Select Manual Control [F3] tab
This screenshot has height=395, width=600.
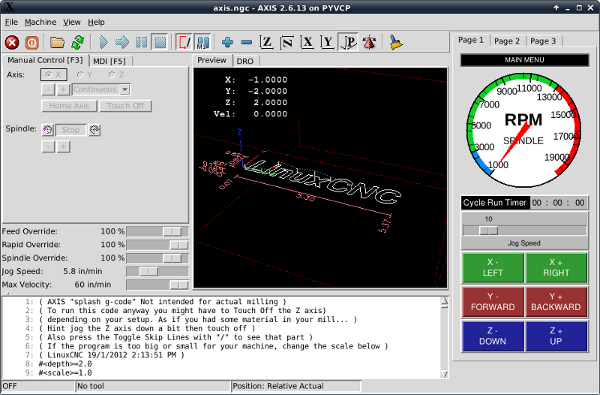(45, 60)
